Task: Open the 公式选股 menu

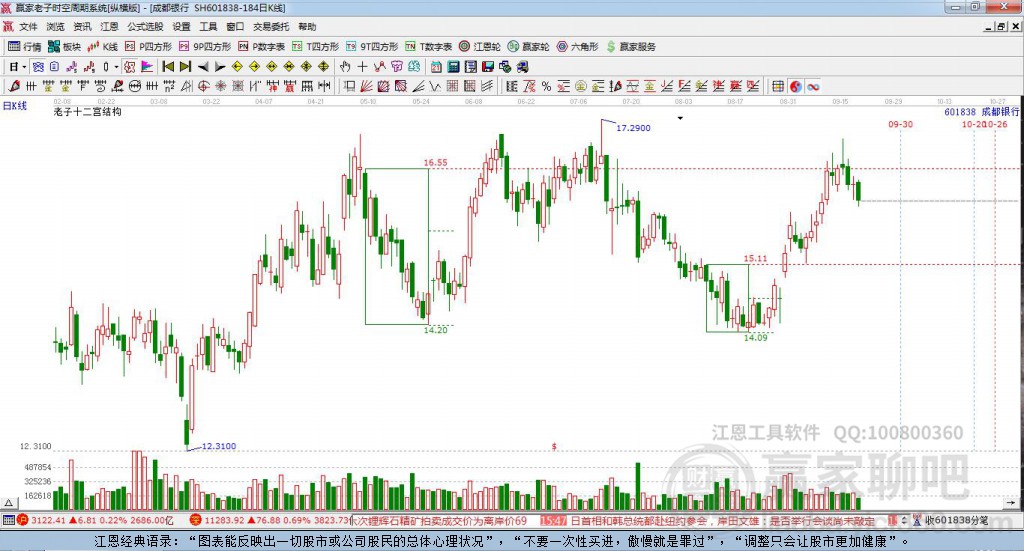Action: pos(145,27)
